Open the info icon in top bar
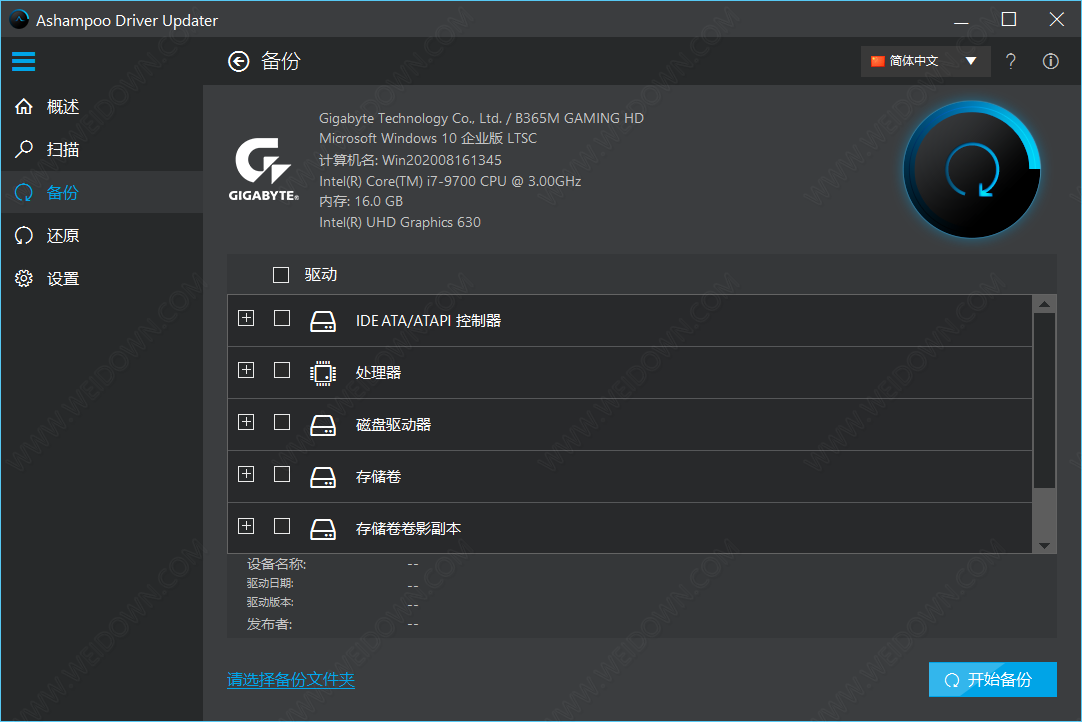 (x=1050, y=61)
